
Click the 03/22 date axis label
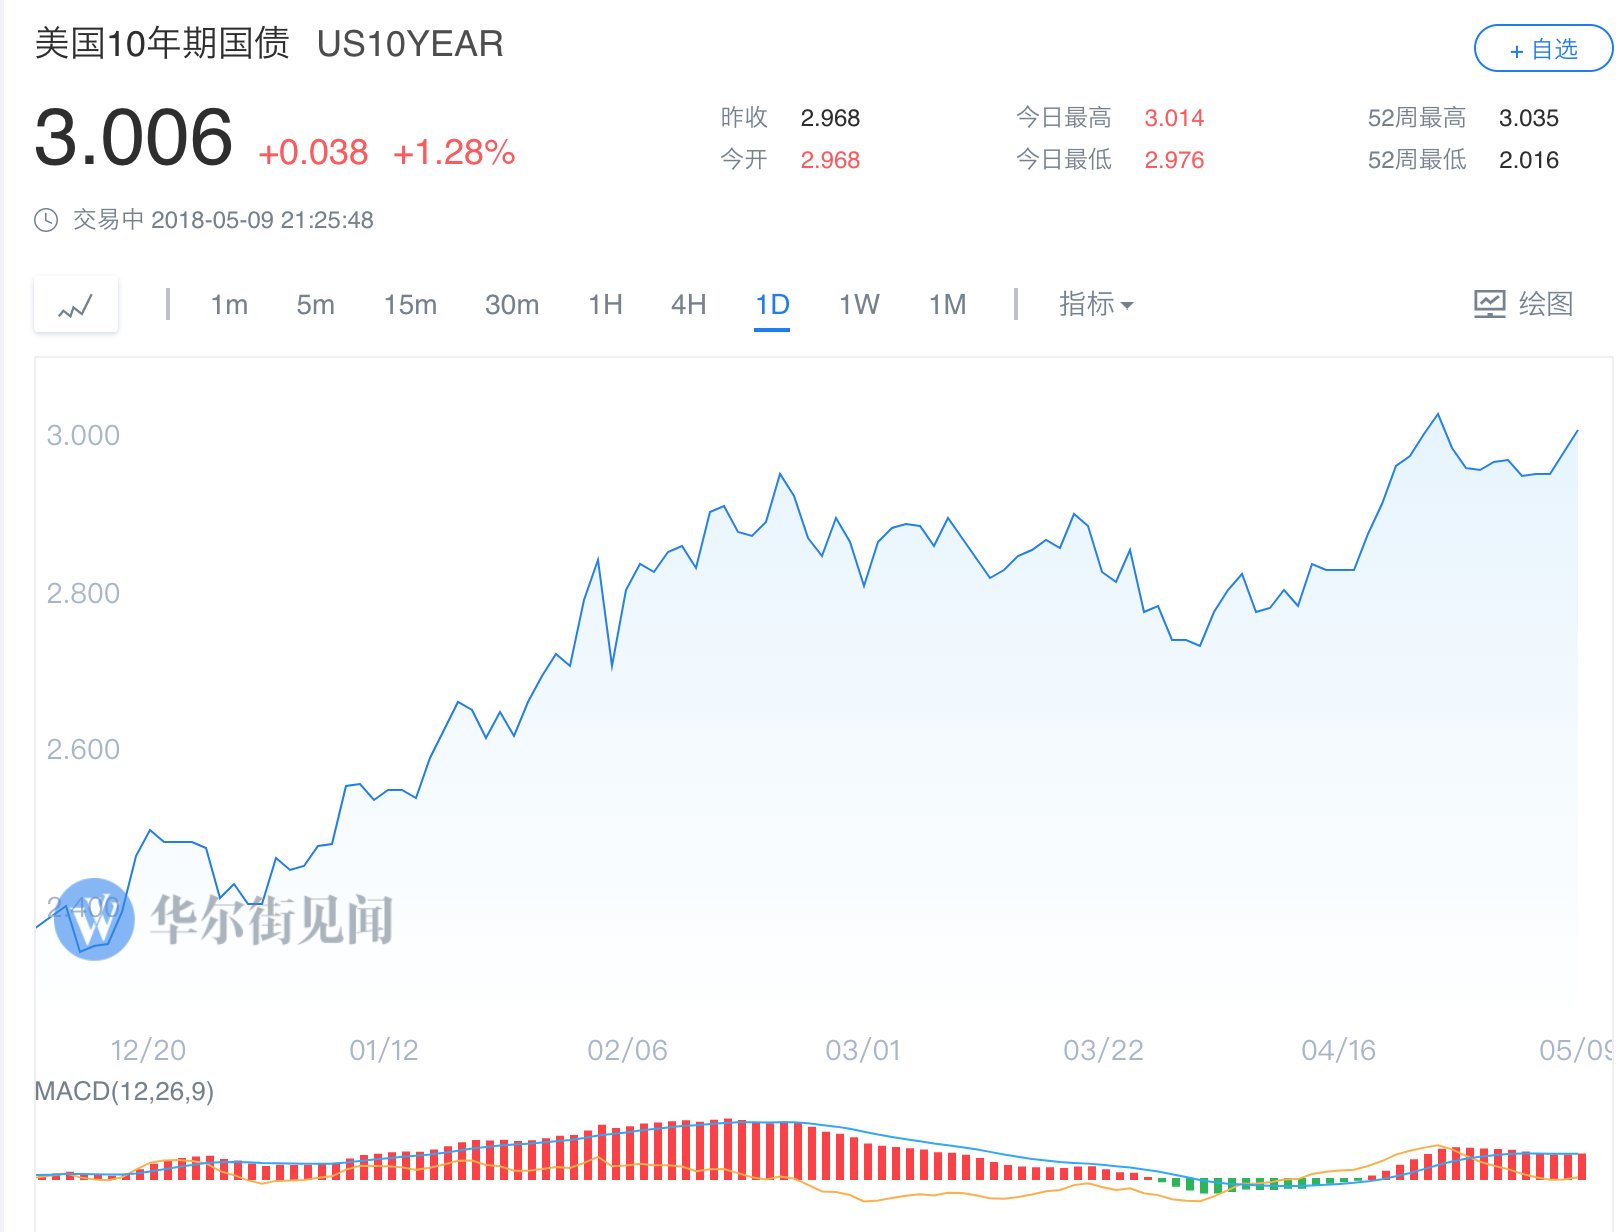[1103, 1050]
